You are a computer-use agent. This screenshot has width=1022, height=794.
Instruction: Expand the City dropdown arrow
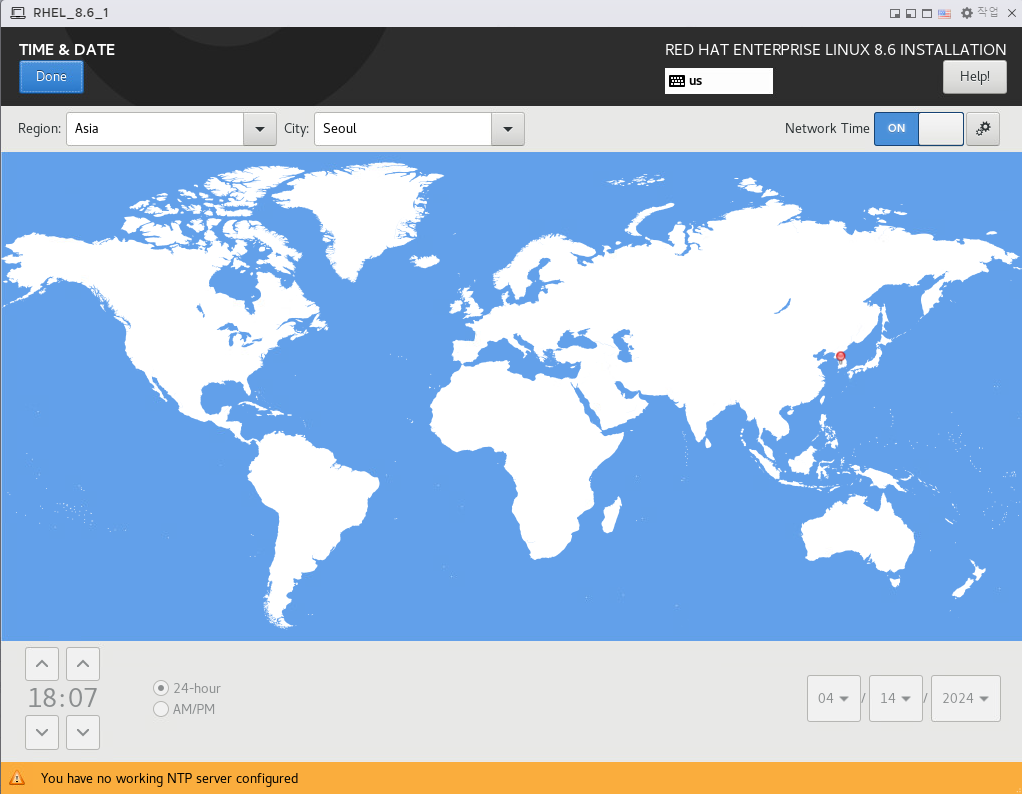[x=508, y=129]
